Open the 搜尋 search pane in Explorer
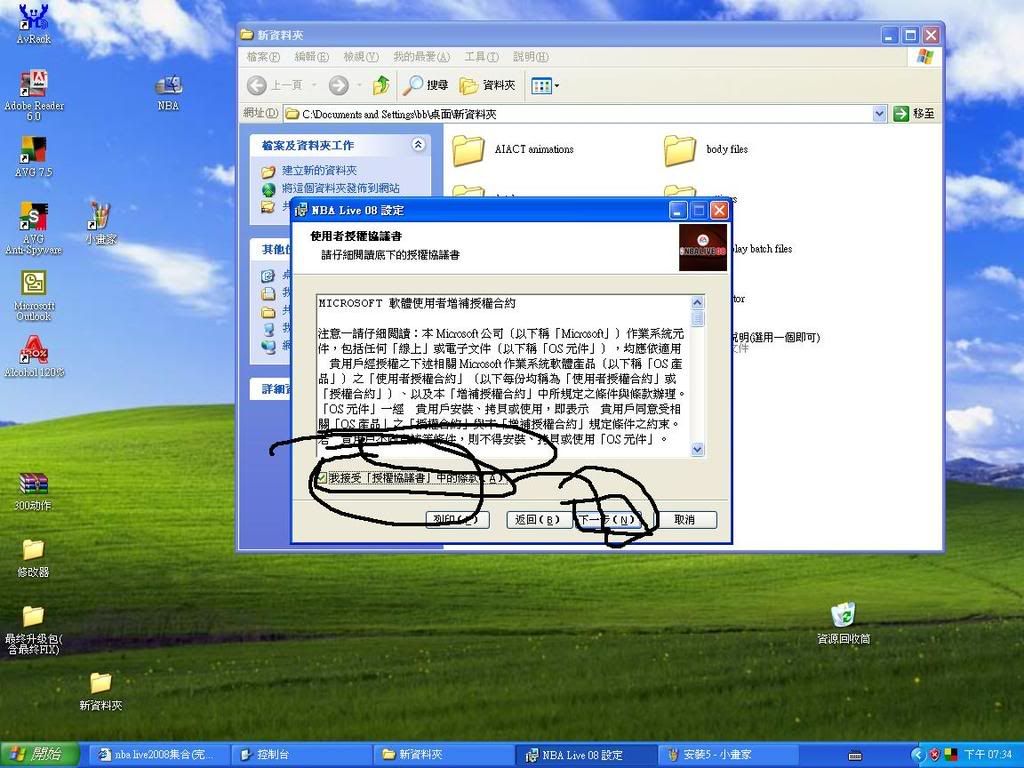Viewport: 1024px width, 768px height. pos(426,85)
